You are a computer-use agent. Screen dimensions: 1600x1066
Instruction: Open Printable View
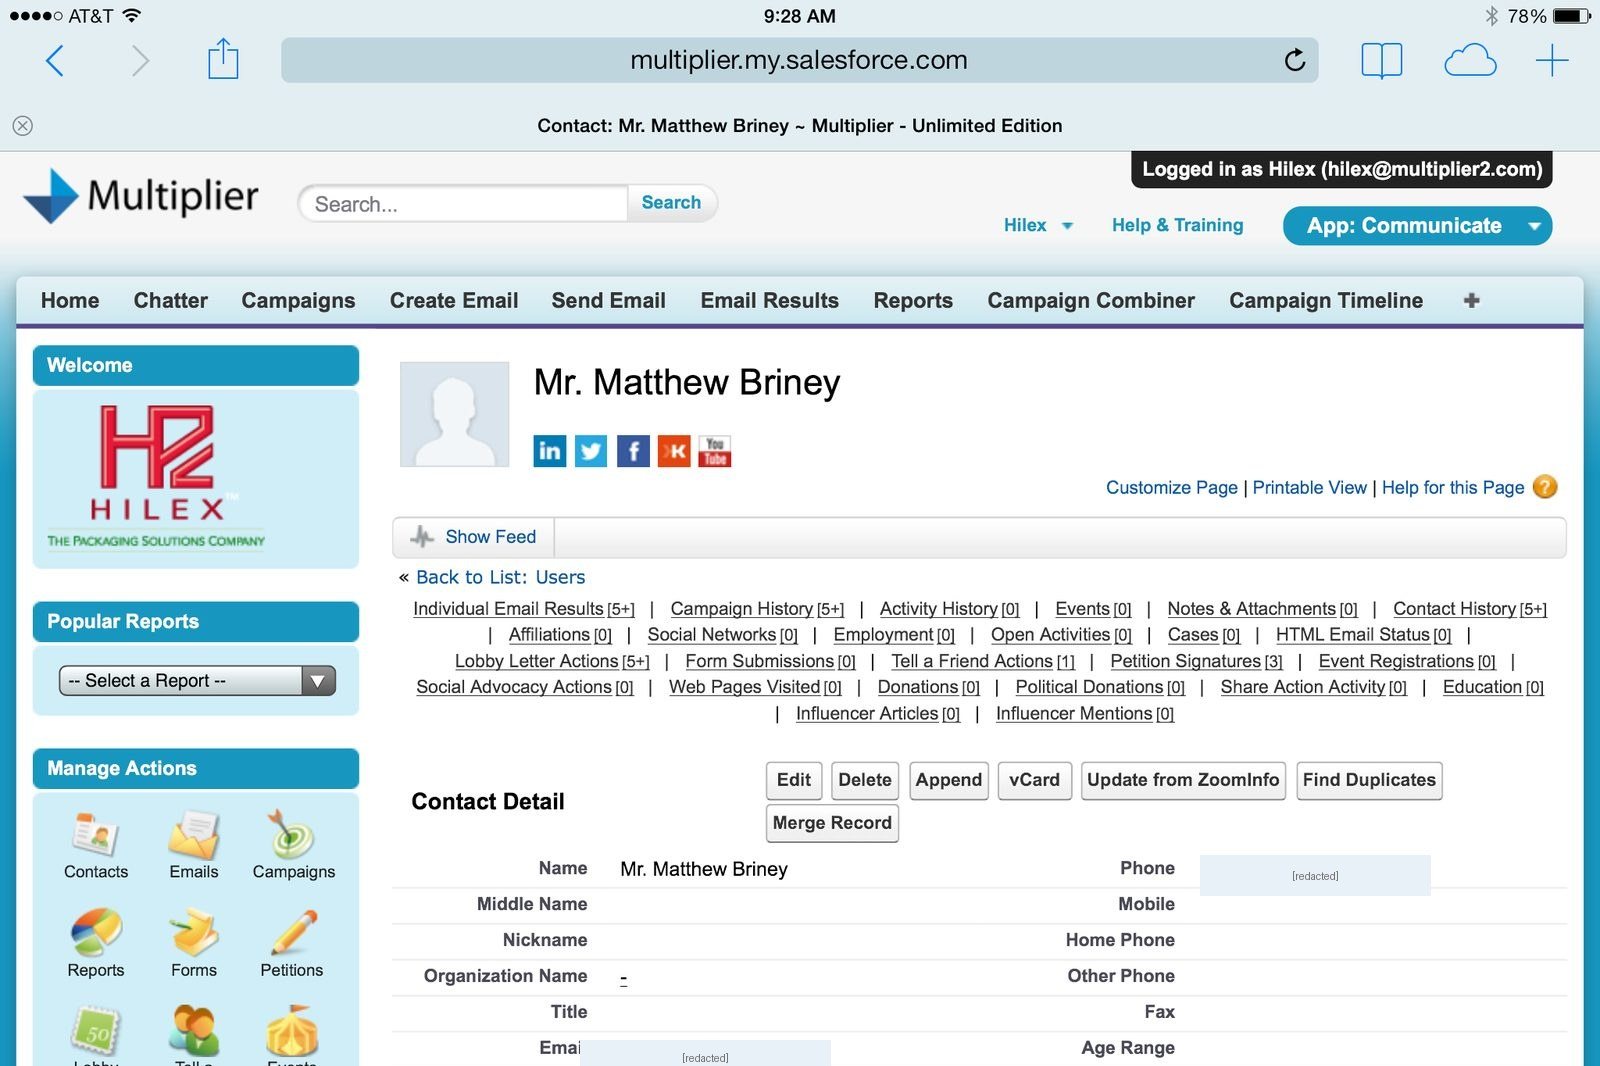coord(1309,488)
